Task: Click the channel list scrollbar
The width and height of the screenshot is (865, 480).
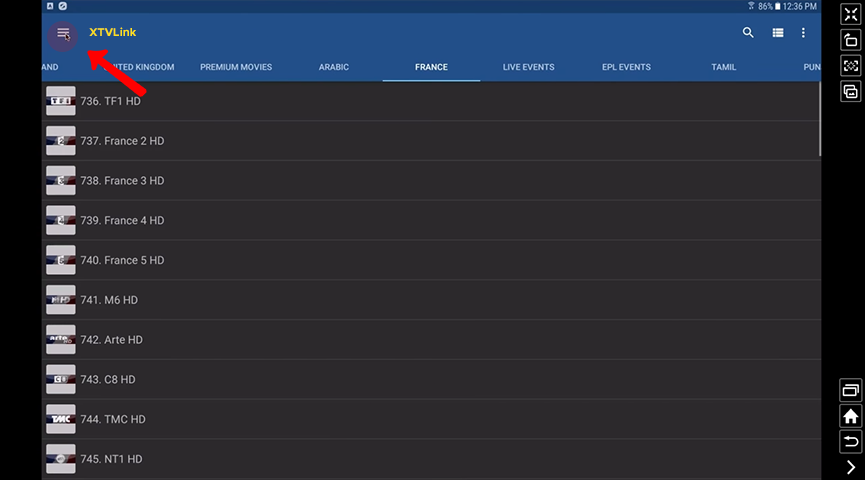Action: click(820, 119)
